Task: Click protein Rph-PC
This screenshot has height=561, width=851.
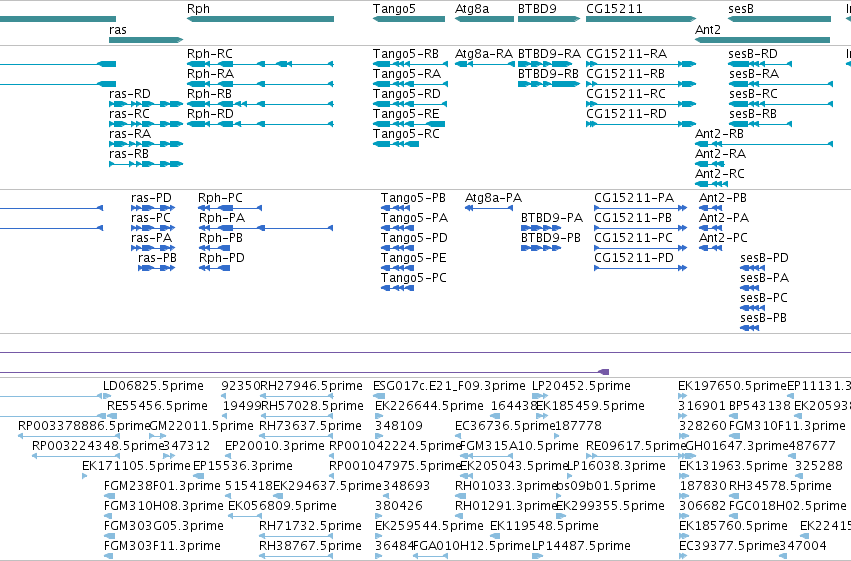Action: click(220, 198)
